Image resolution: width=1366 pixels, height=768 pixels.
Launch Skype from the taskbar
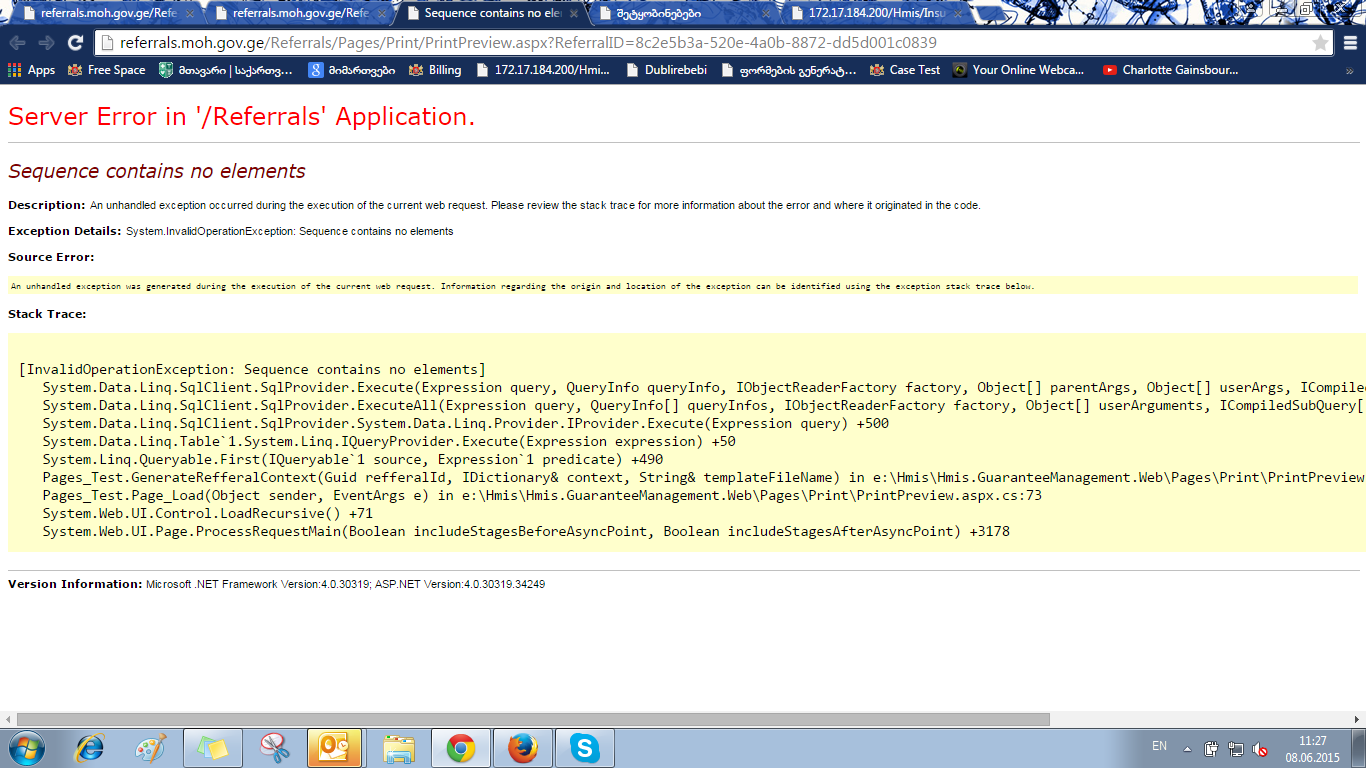pyautogui.click(x=584, y=748)
